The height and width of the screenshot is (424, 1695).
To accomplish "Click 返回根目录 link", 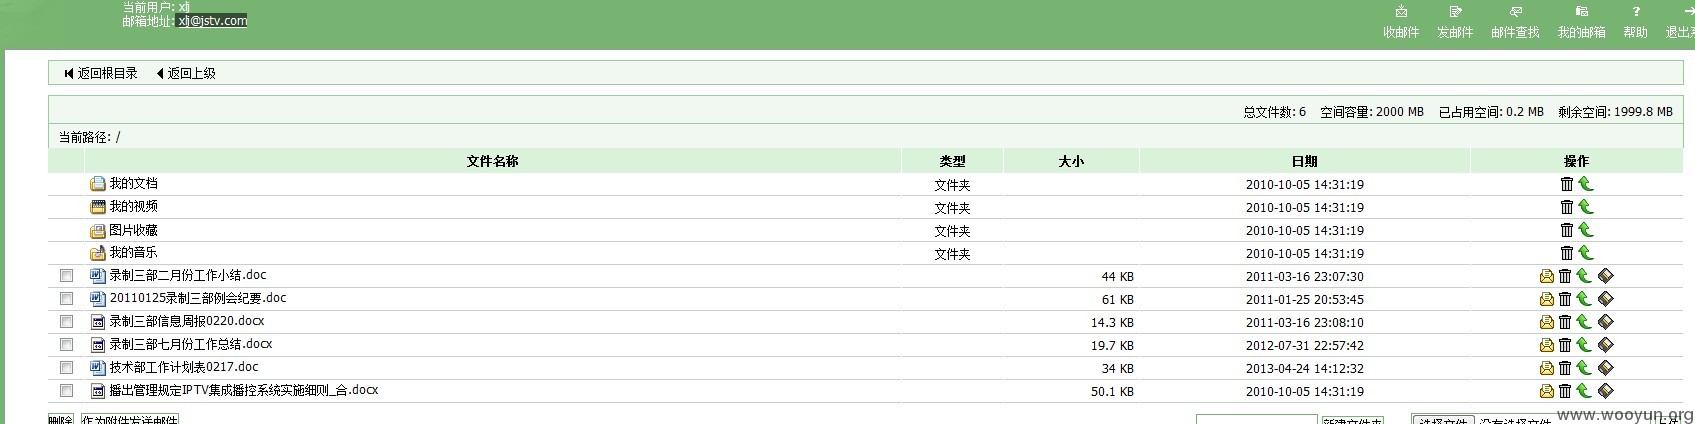I will tap(101, 73).
